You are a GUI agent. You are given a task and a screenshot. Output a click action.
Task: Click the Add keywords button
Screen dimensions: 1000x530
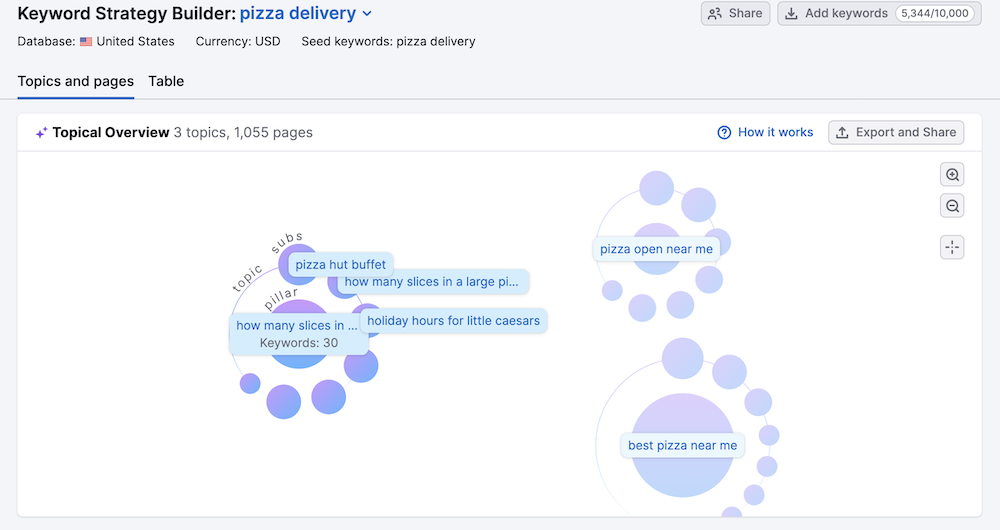(x=836, y=14)
